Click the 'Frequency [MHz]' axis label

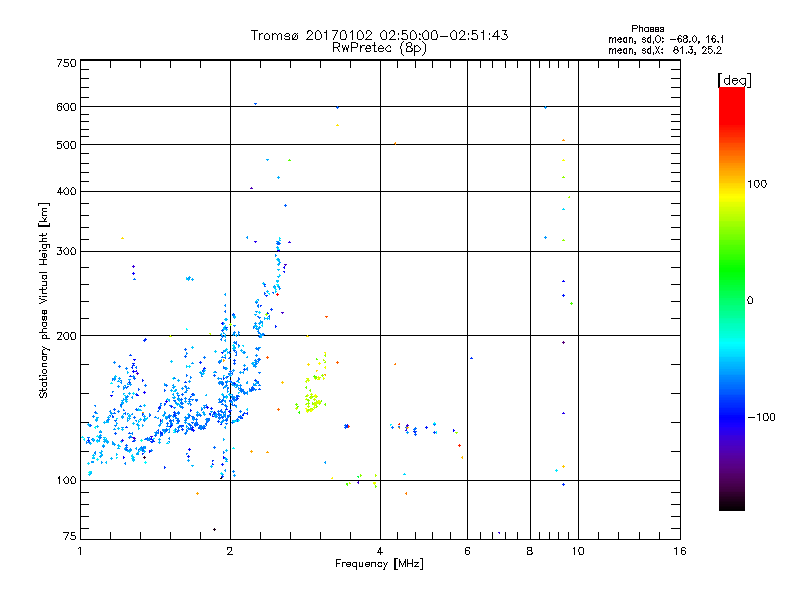(x=379, y=564)
